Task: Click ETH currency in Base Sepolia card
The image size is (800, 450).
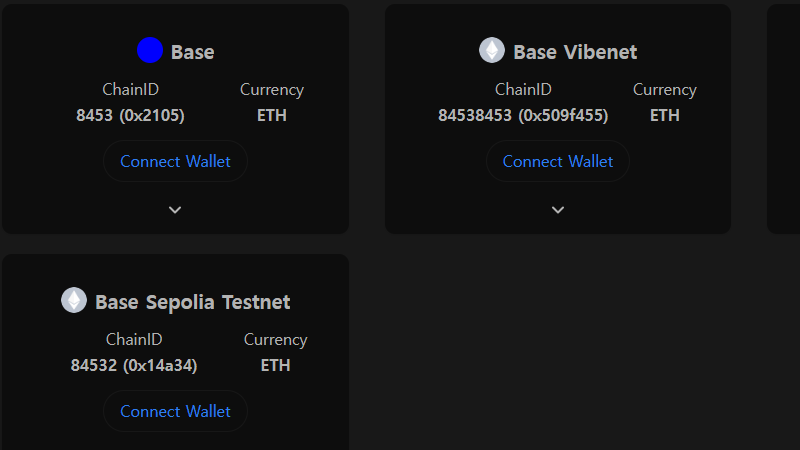Action: click(275, 365)
